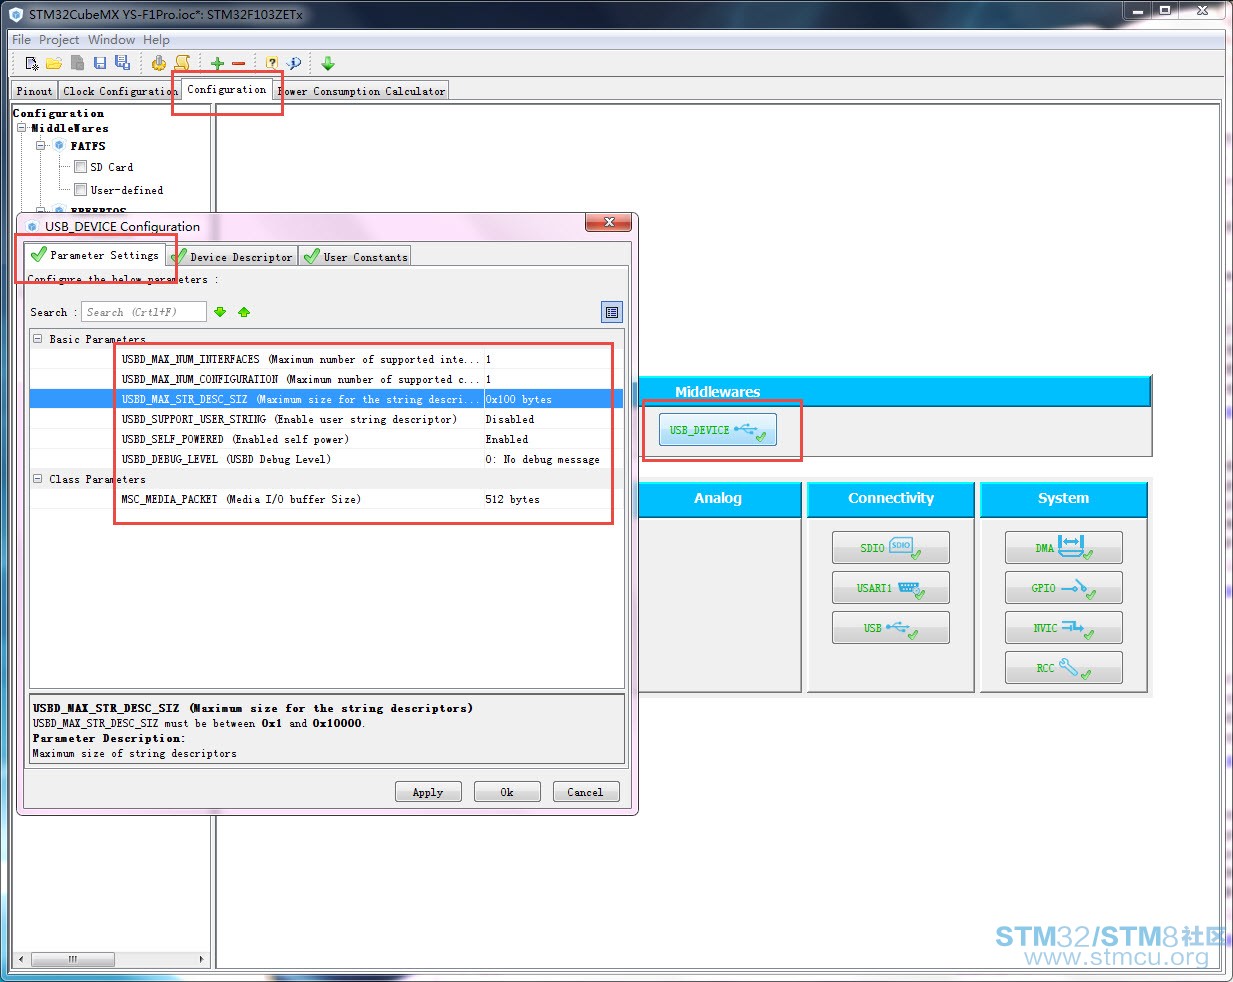Click green up-arrow previous search result icon
This screenshot has width=1233, height=982.
coord(244,312)
